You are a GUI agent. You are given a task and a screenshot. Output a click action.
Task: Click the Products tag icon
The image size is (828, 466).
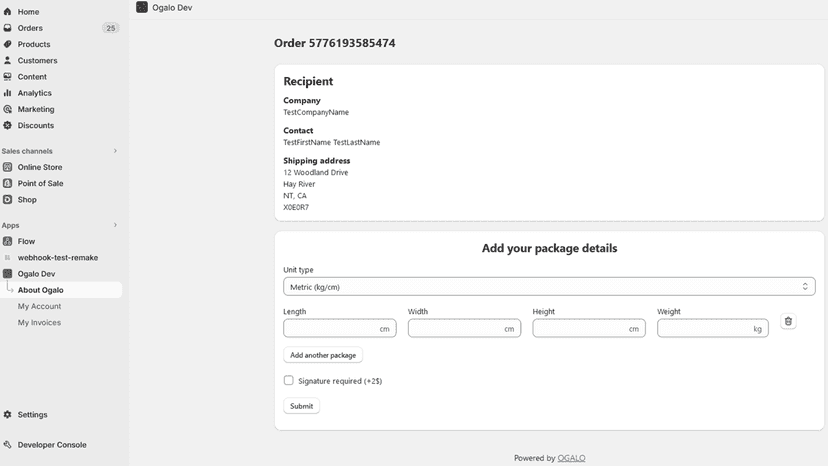click(x=7, y=44)
